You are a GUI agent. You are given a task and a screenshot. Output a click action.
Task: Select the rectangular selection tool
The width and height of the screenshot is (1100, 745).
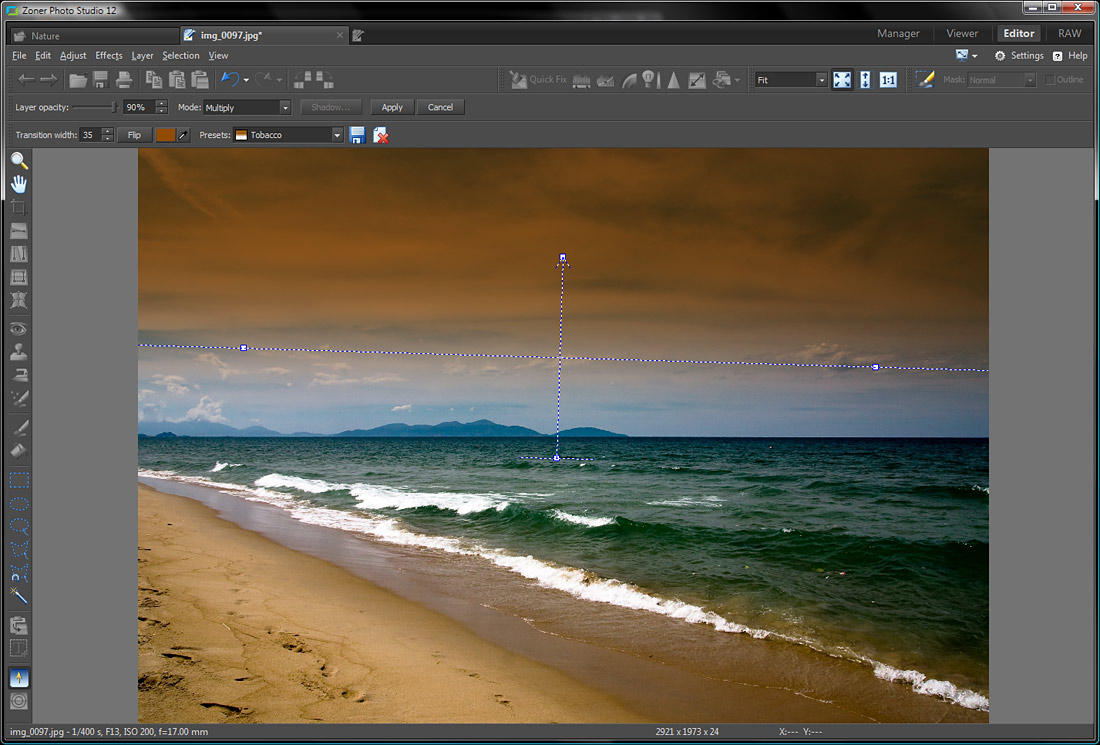(x=18, y=479)
